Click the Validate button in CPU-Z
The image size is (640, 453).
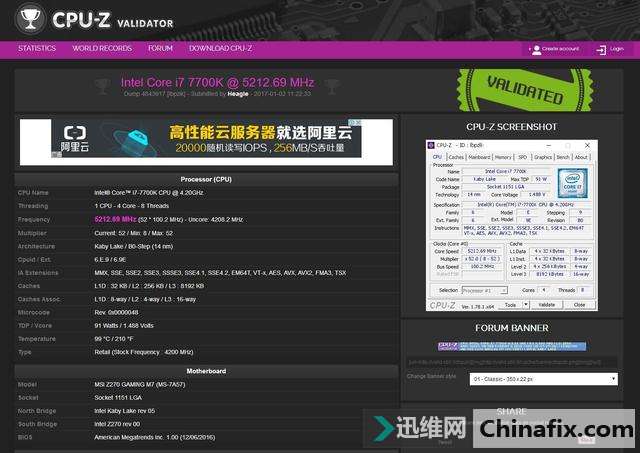(x=547, y=305)
